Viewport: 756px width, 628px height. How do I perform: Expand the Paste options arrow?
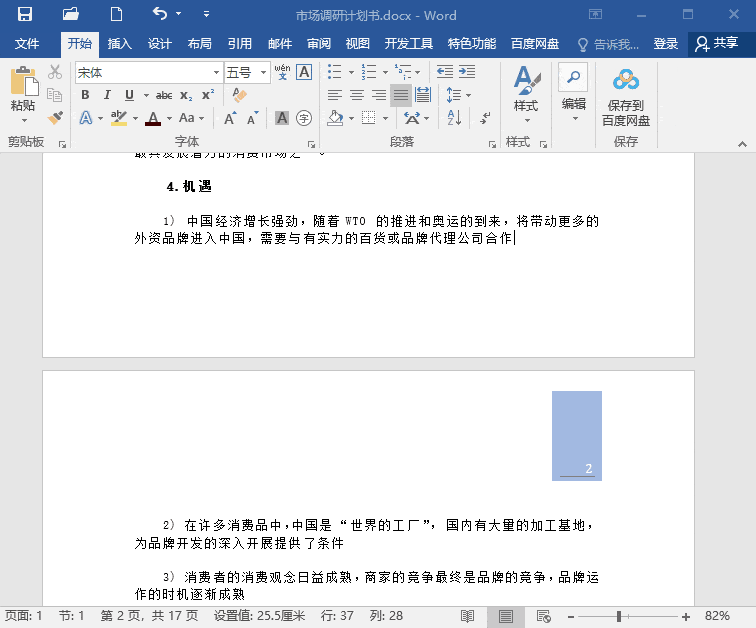(24, 120)
